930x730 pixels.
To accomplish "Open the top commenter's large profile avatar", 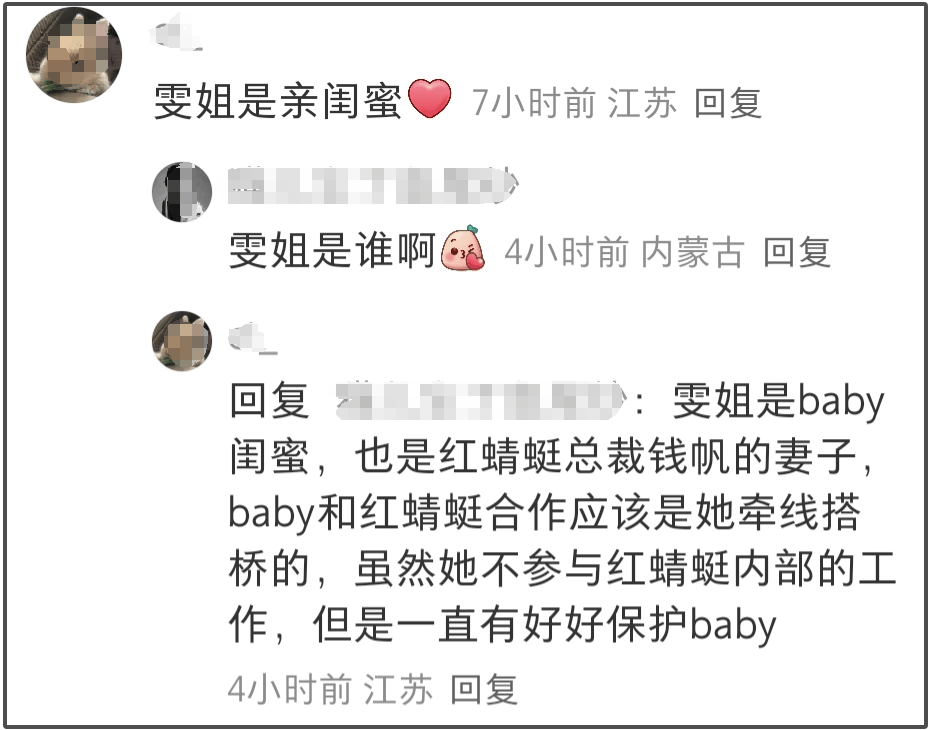I will click(74, 55).
